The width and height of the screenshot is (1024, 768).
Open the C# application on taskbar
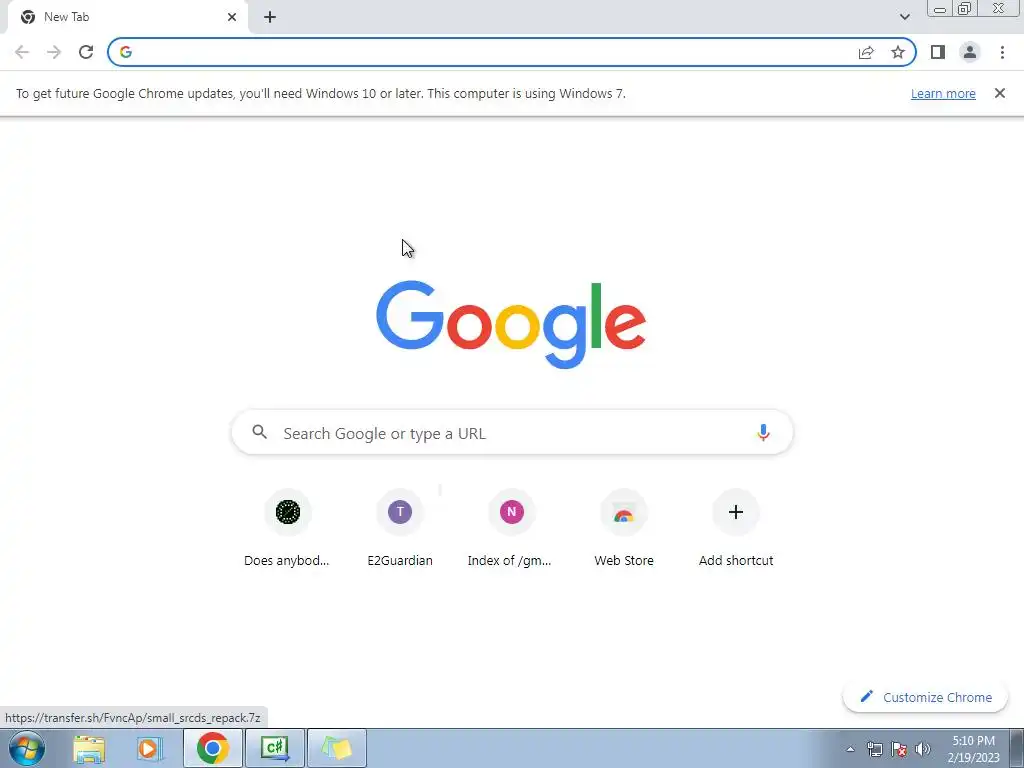(275, 748)
